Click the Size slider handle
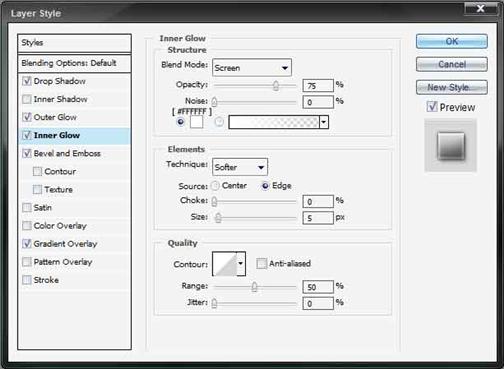This screenshot has height=369, width=504. (218, 218)
